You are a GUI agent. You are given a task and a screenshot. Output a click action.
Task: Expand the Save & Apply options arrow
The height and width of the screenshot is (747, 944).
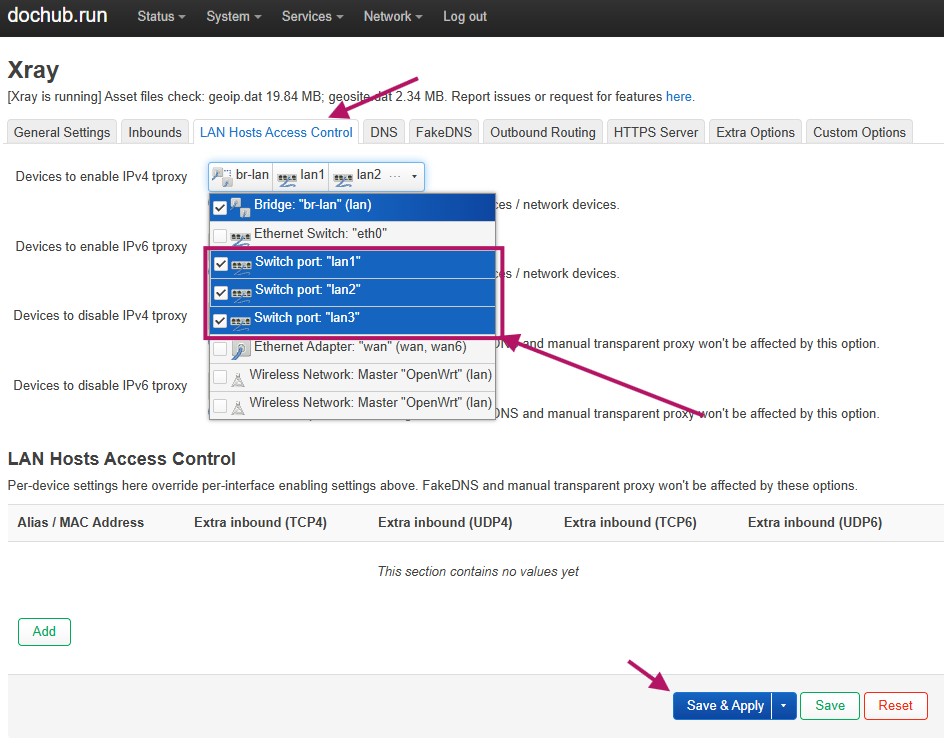(783, 705)
